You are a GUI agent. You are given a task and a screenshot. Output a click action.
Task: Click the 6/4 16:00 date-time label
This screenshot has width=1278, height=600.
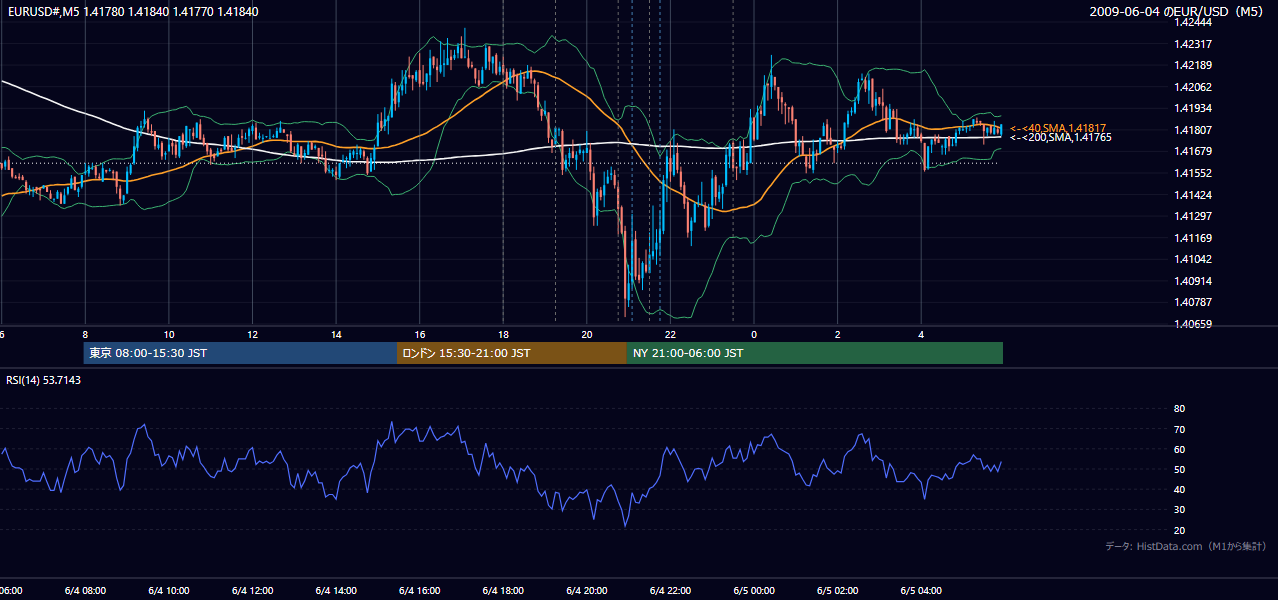420,590
